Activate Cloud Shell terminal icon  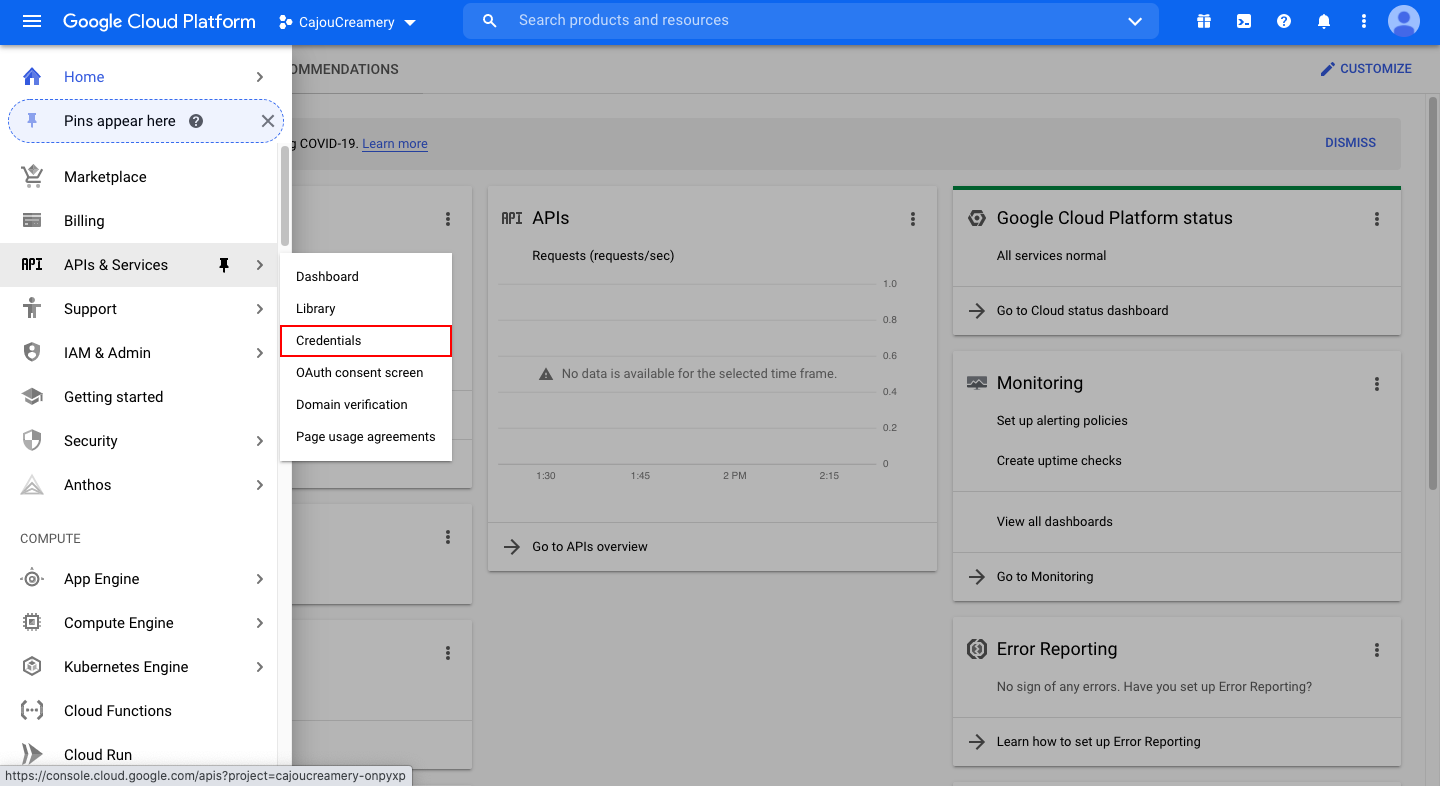[1244, 21]
